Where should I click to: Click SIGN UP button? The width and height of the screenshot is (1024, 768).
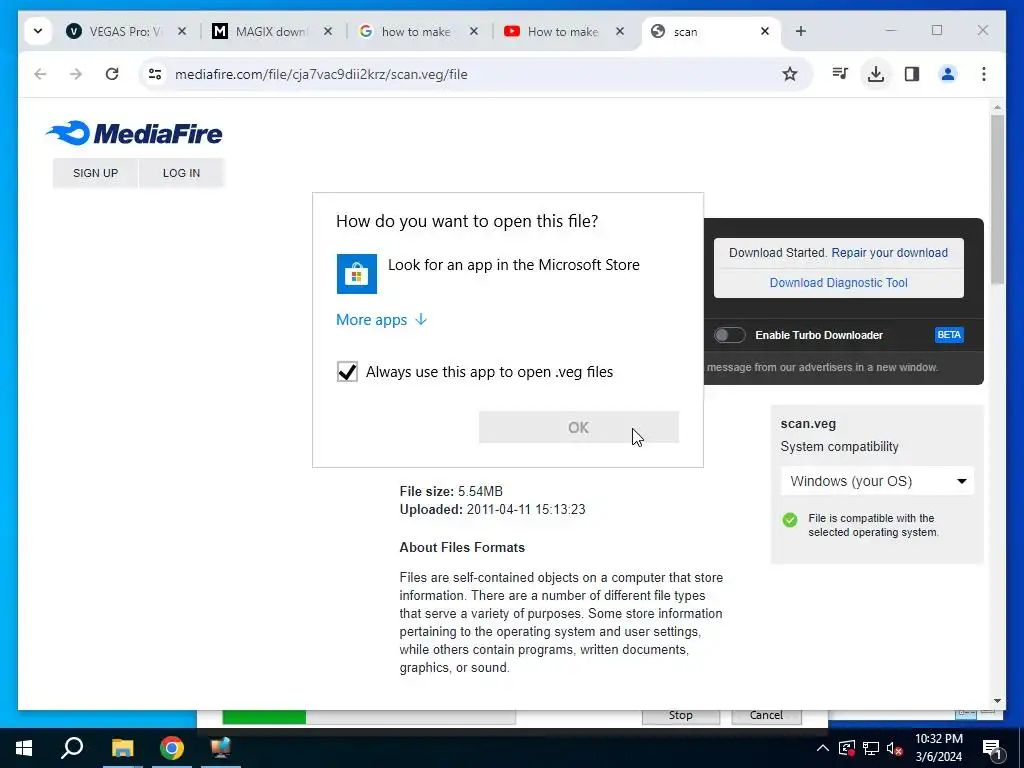point(95,173)
